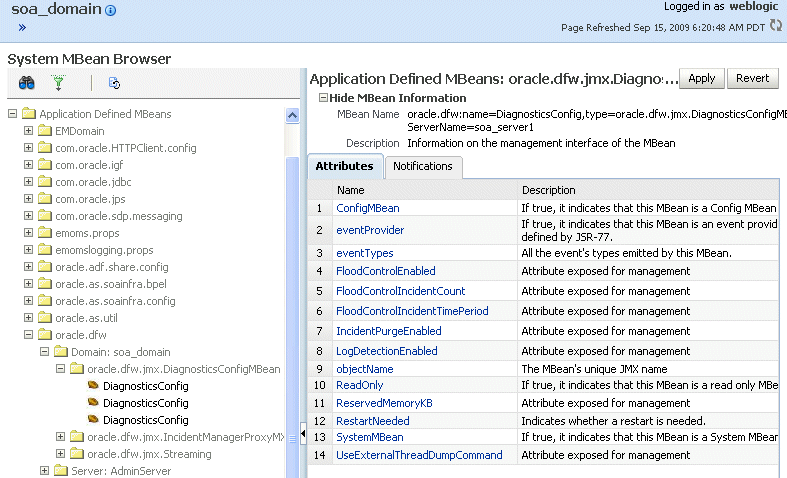Open the FloodControlIncidentTimePeriod attribute link
The height and width of the screenshot is (478, 787).
412,311
